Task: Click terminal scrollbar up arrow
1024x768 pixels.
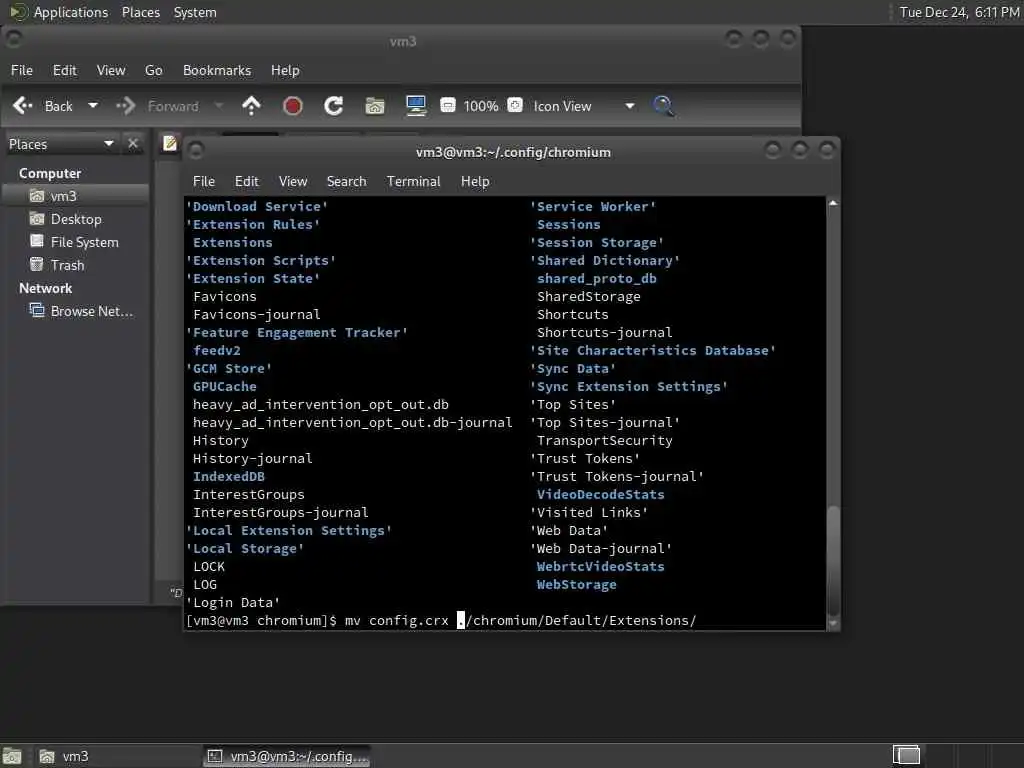Action: [x=833, y=203]
